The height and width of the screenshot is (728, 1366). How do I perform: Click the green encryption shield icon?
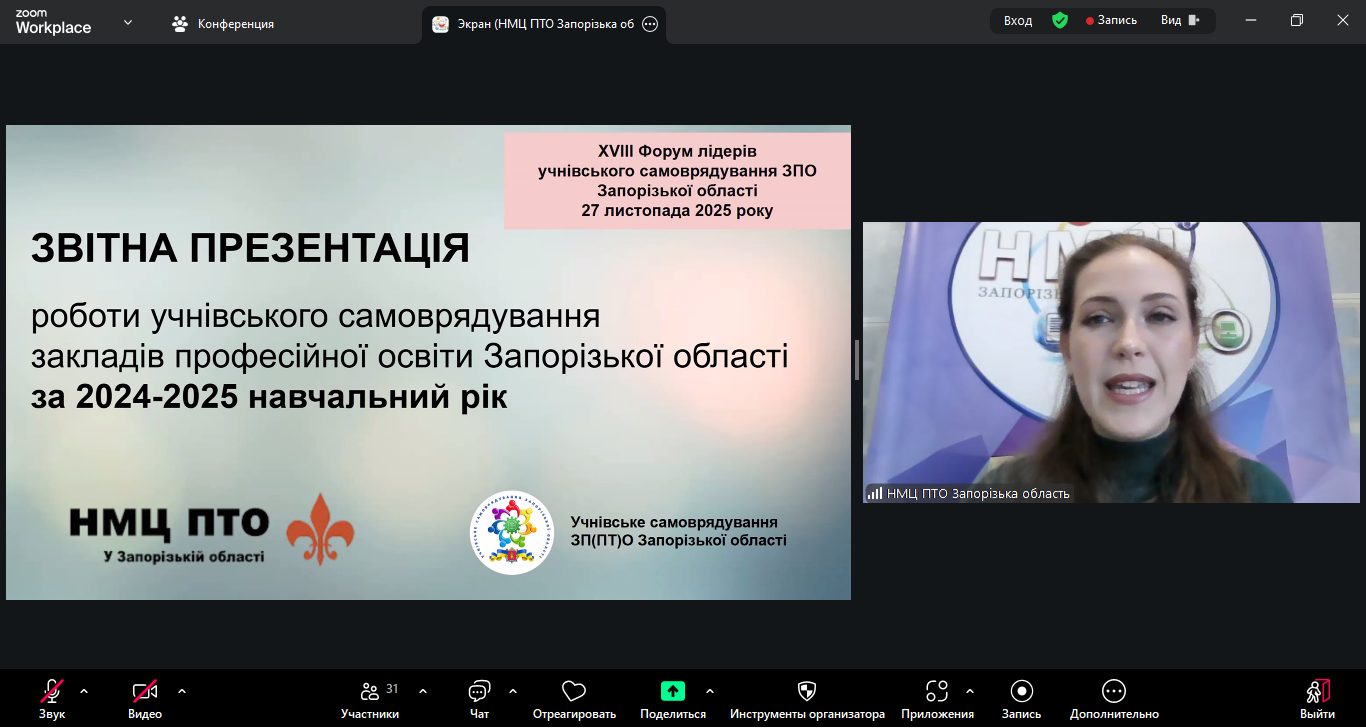point(1060,20)
